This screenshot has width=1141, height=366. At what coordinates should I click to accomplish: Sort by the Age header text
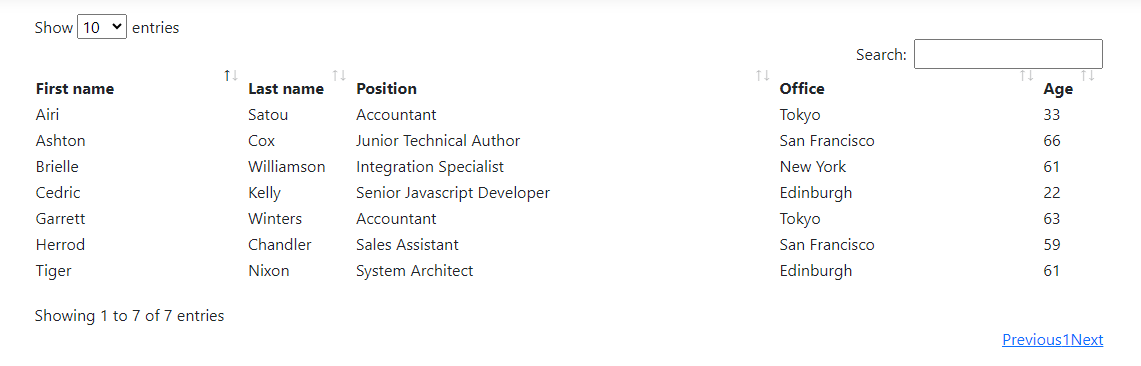1058,89
